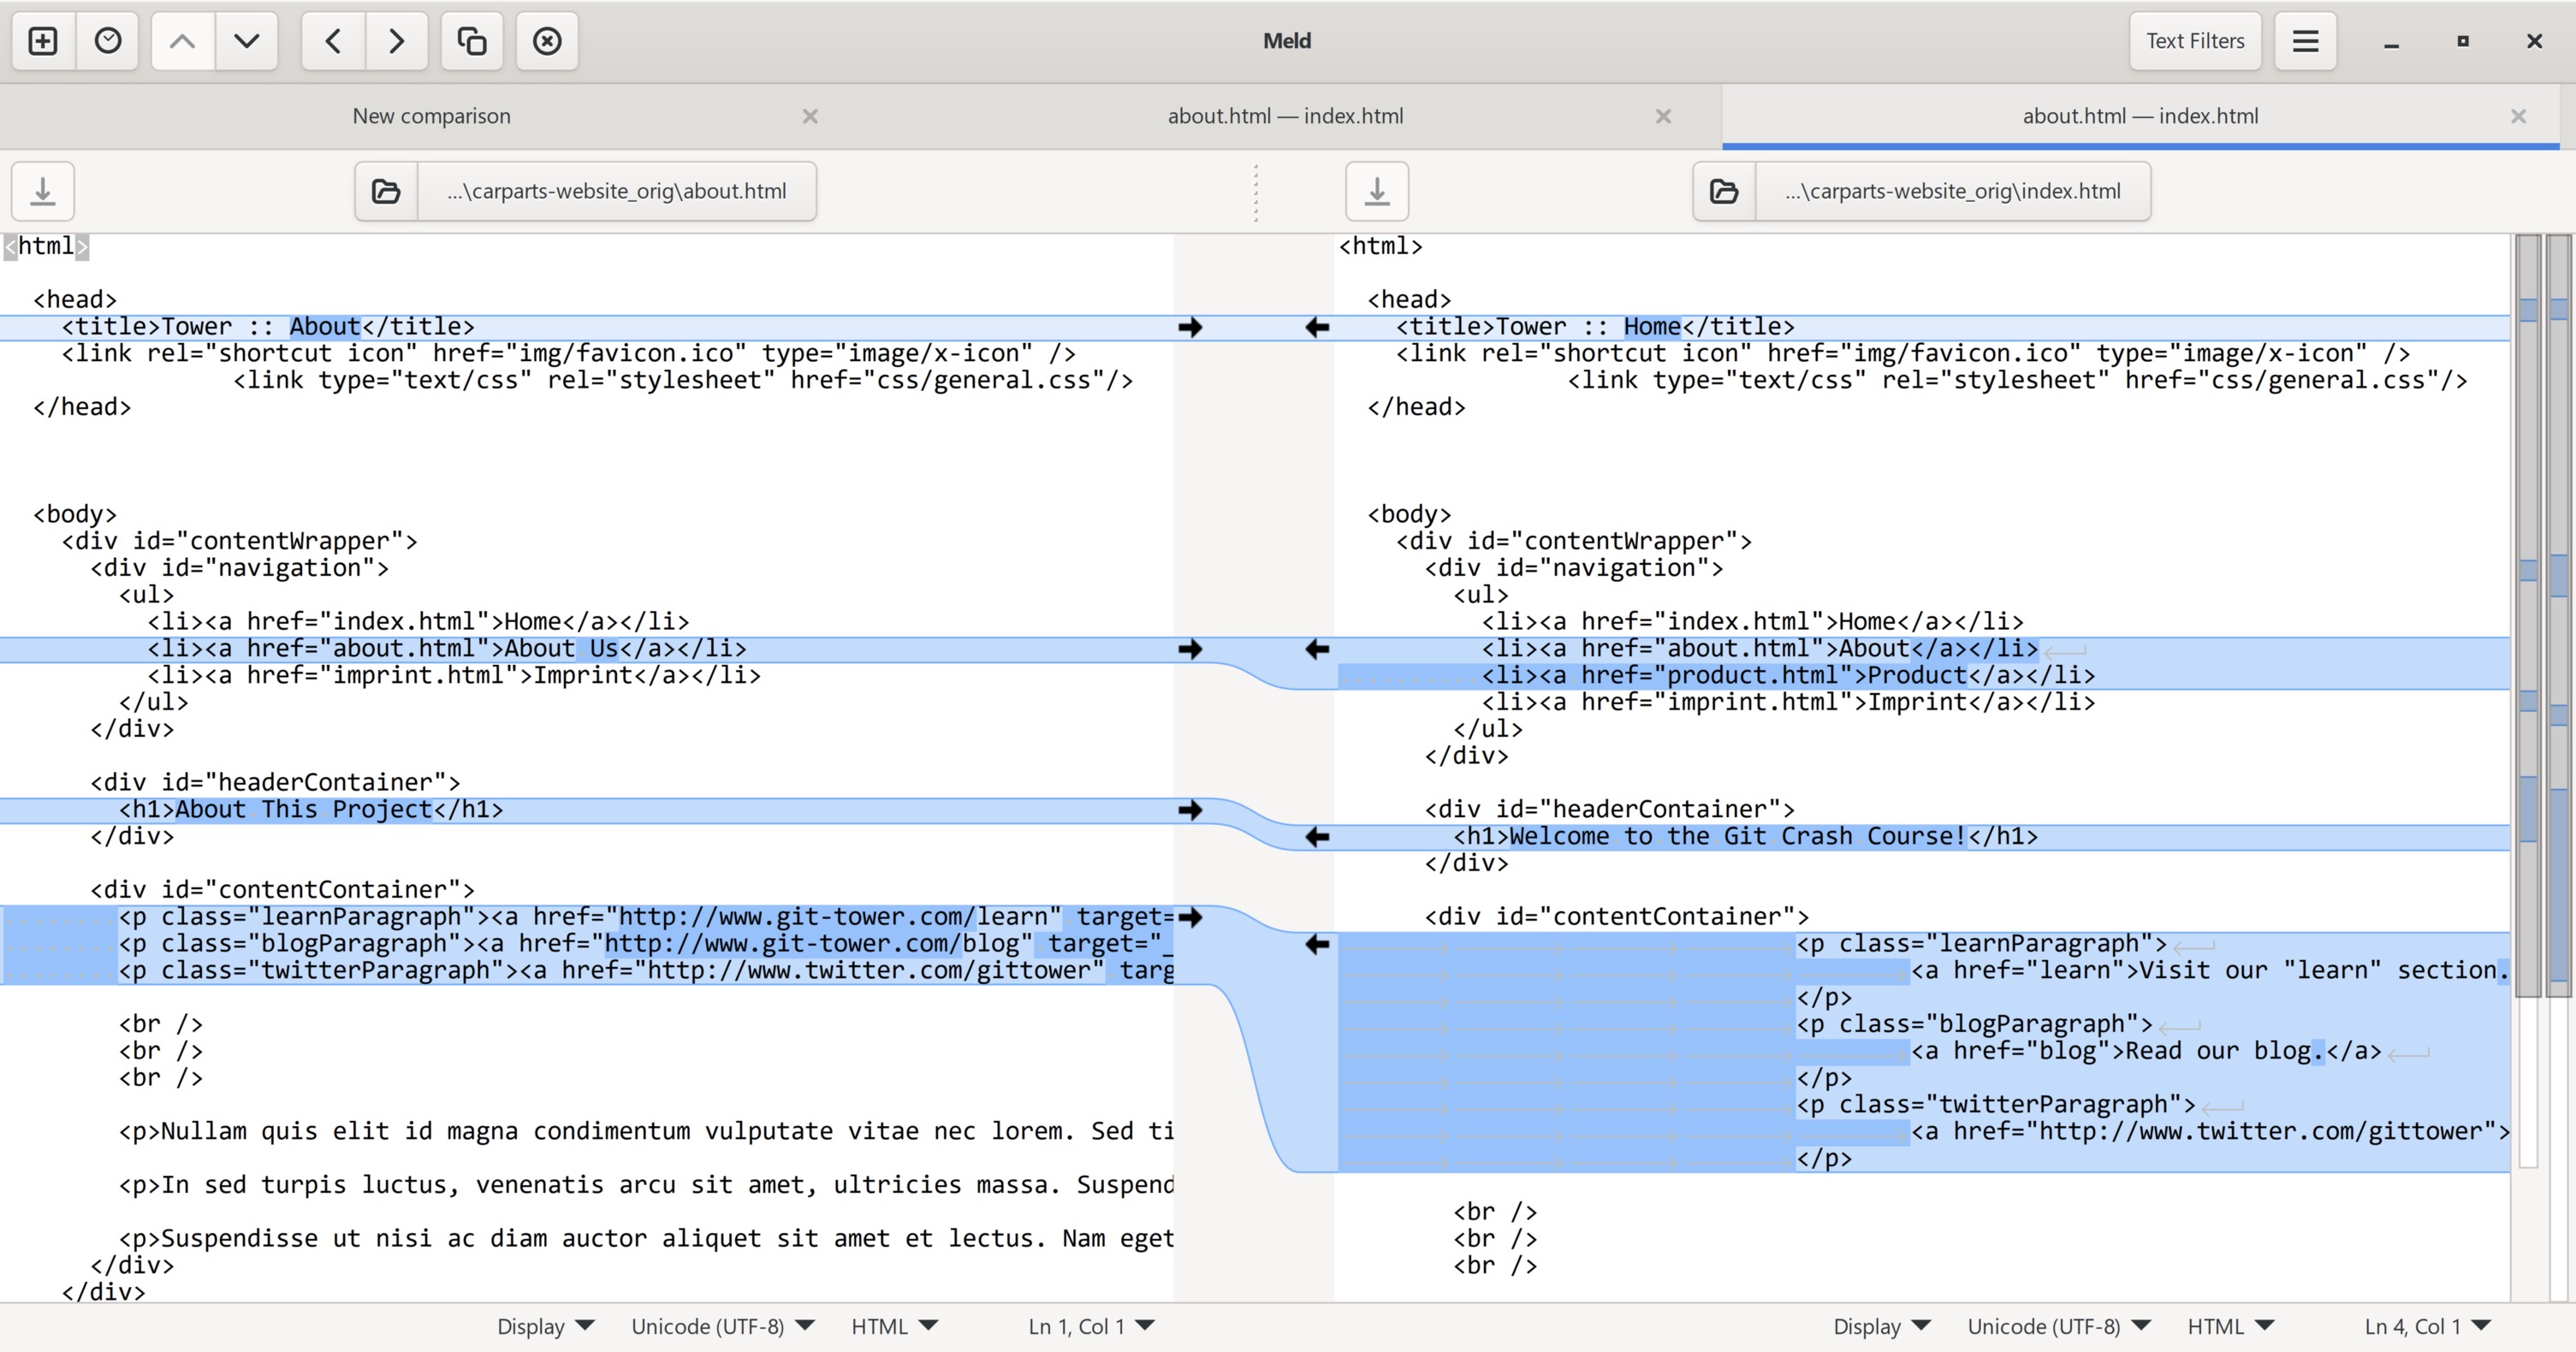Open file chooser folder icon for index.html
Viewport: 2576px width, 1352px height.
(x=1724, y=191)
